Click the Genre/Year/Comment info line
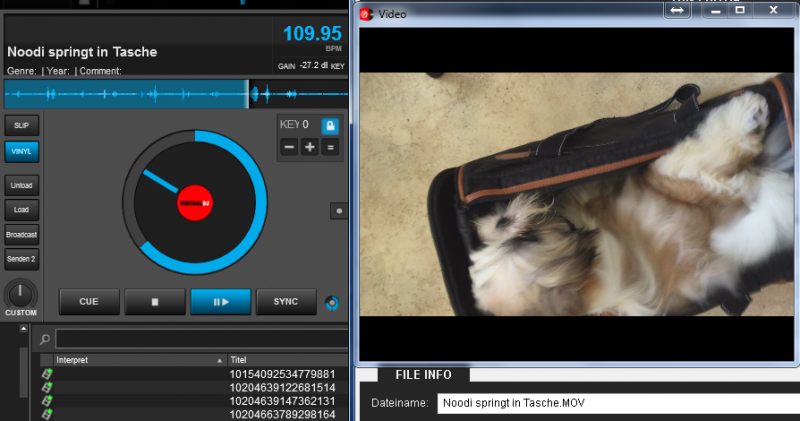 pyautogui.click(x=64, y=71)
